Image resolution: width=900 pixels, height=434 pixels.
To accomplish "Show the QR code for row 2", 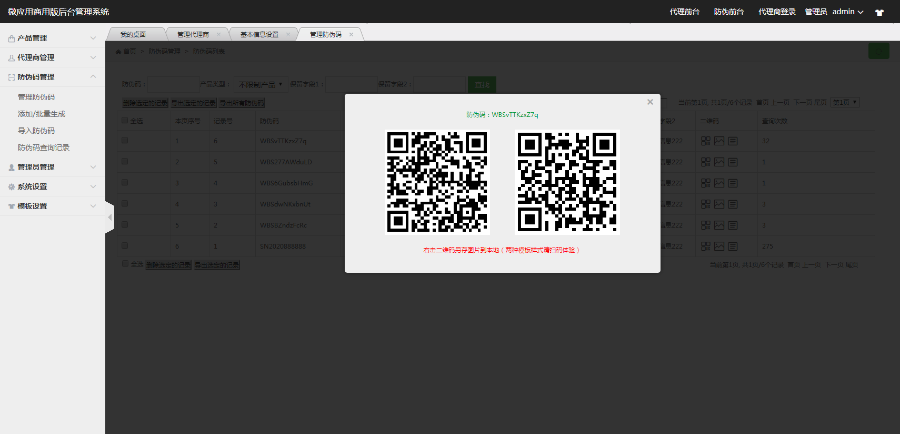I will pos(705,162).
